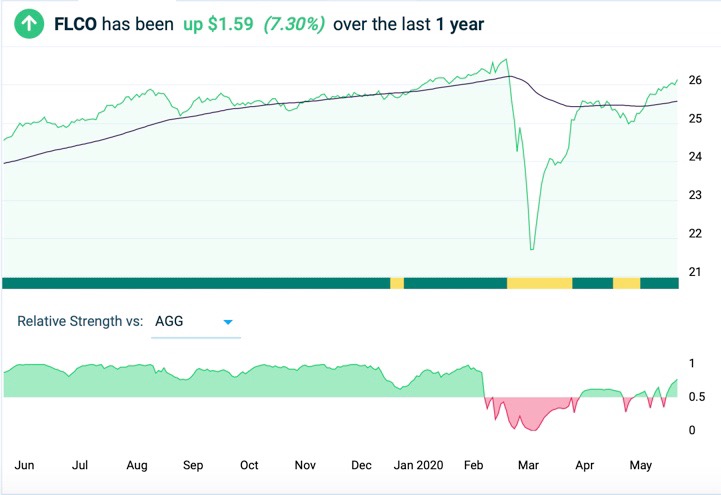Open the AGG relative strength dropdown
Viewport: 721px width, 495px height.
click(195, 322)
